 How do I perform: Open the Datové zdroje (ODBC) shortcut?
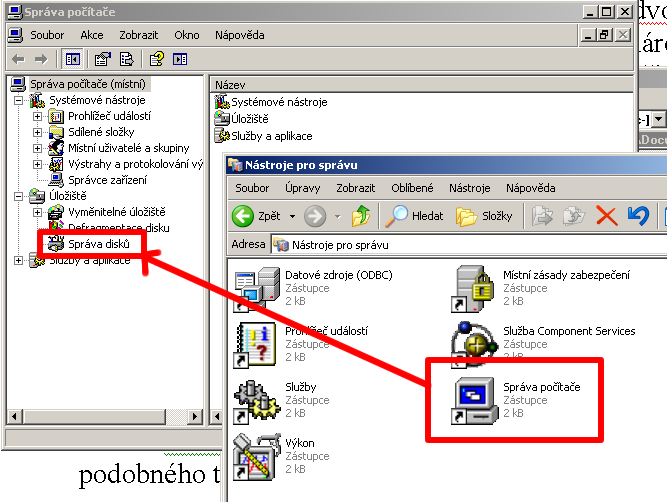pos(254,288)
